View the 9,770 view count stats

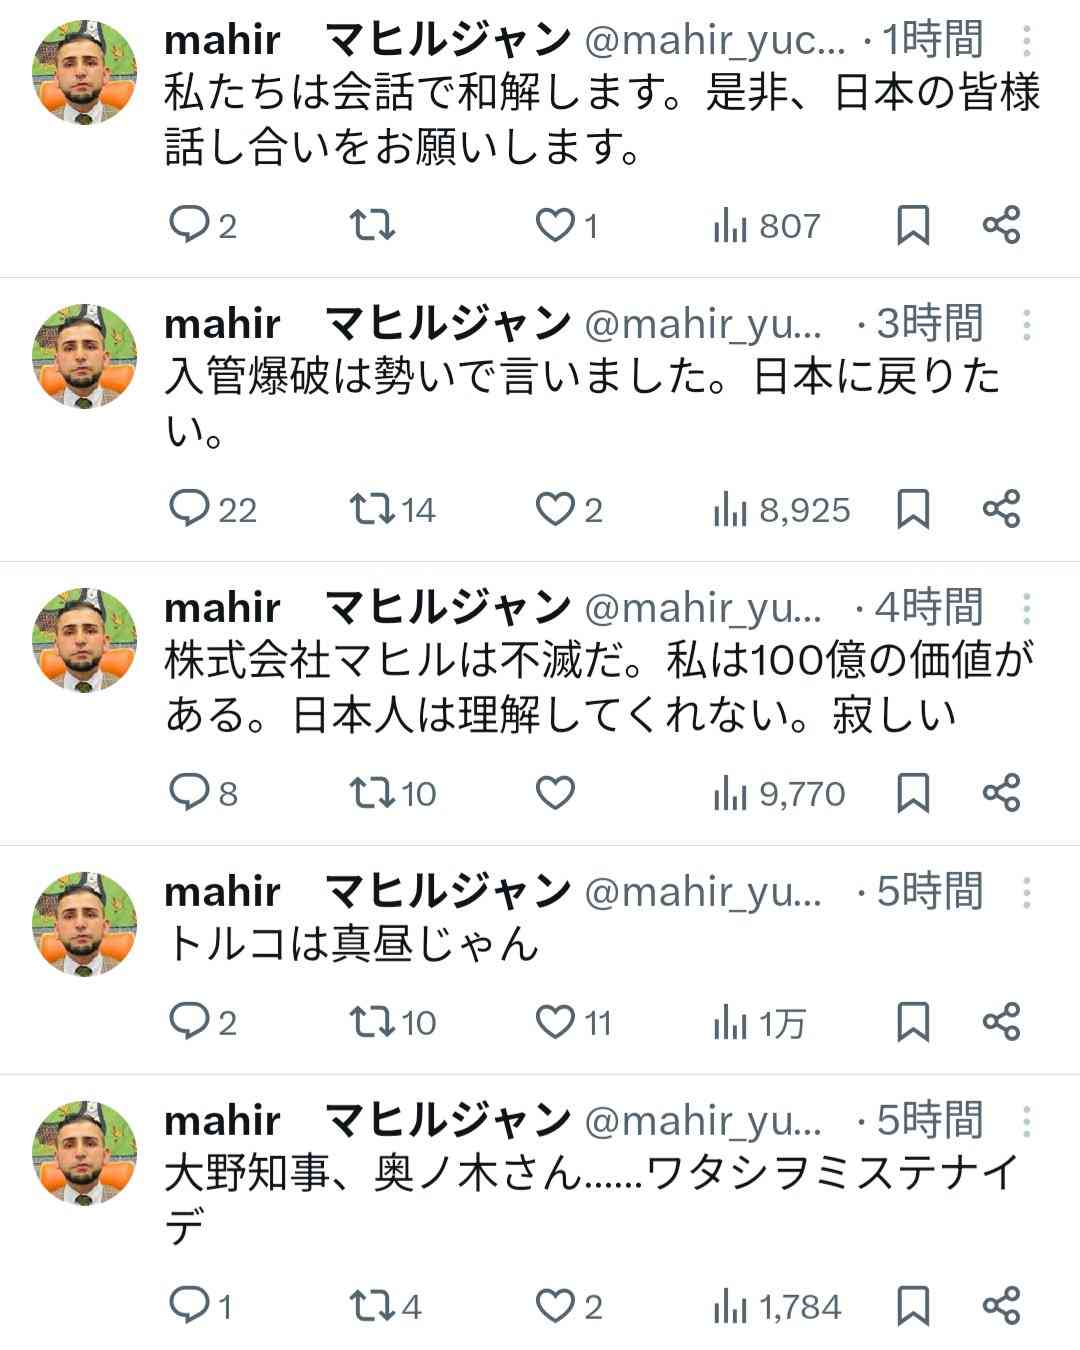pos(779,794)
